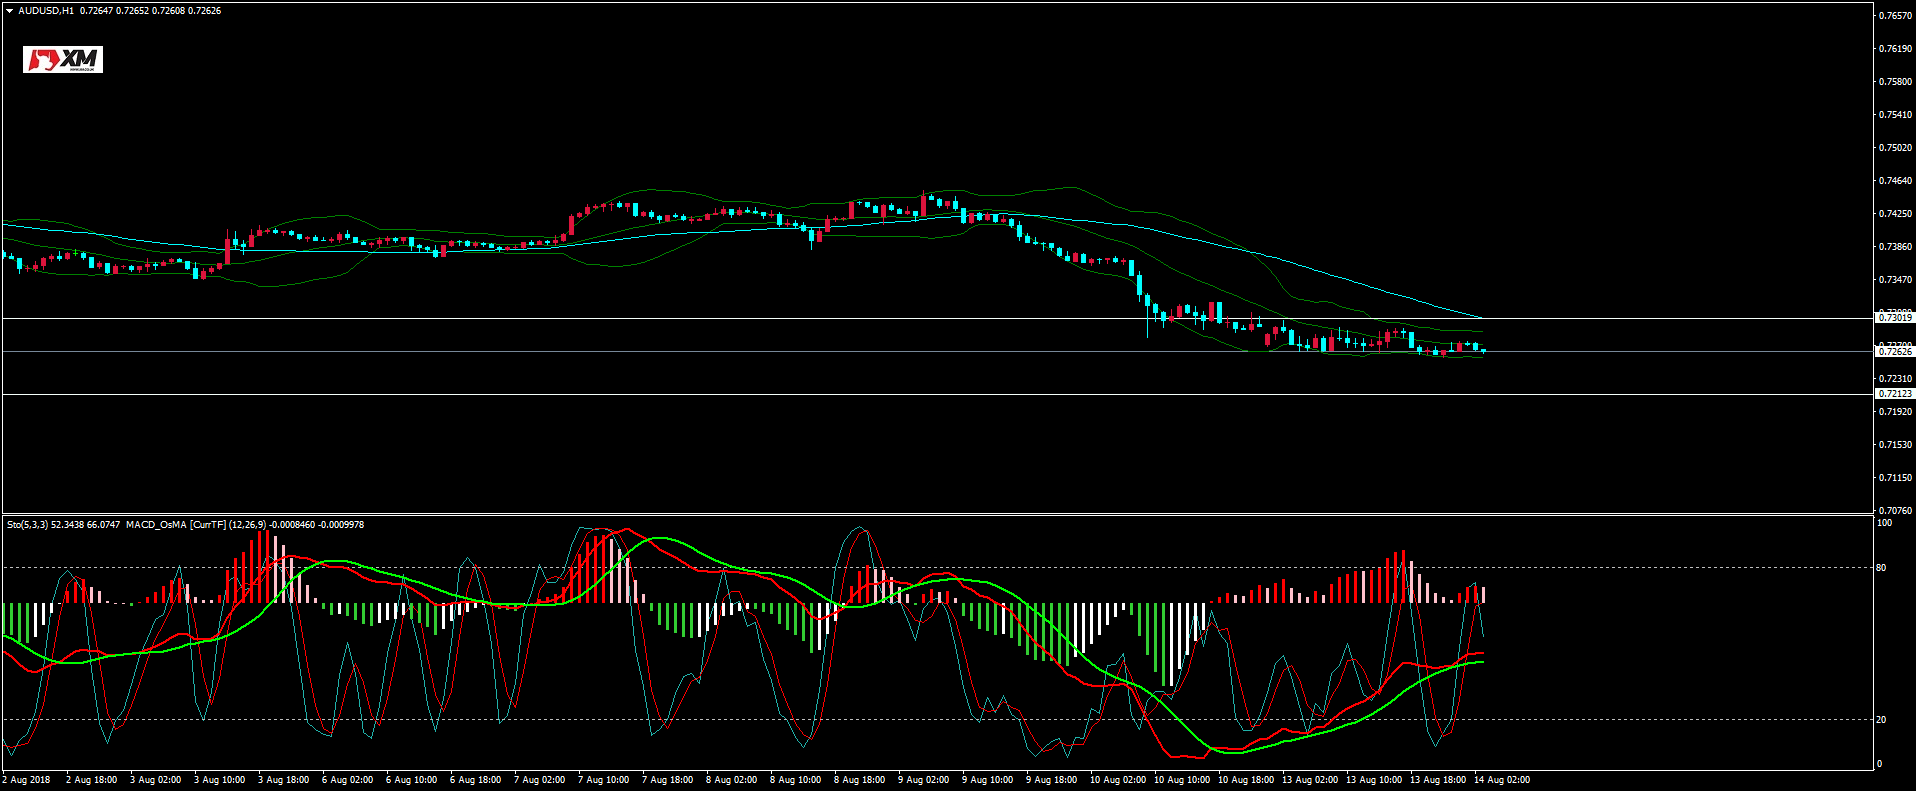This screenshot has height=791, width=1916.
Task: Click the 7 Aug 02:00 time label
Action: tap(539, 780)
